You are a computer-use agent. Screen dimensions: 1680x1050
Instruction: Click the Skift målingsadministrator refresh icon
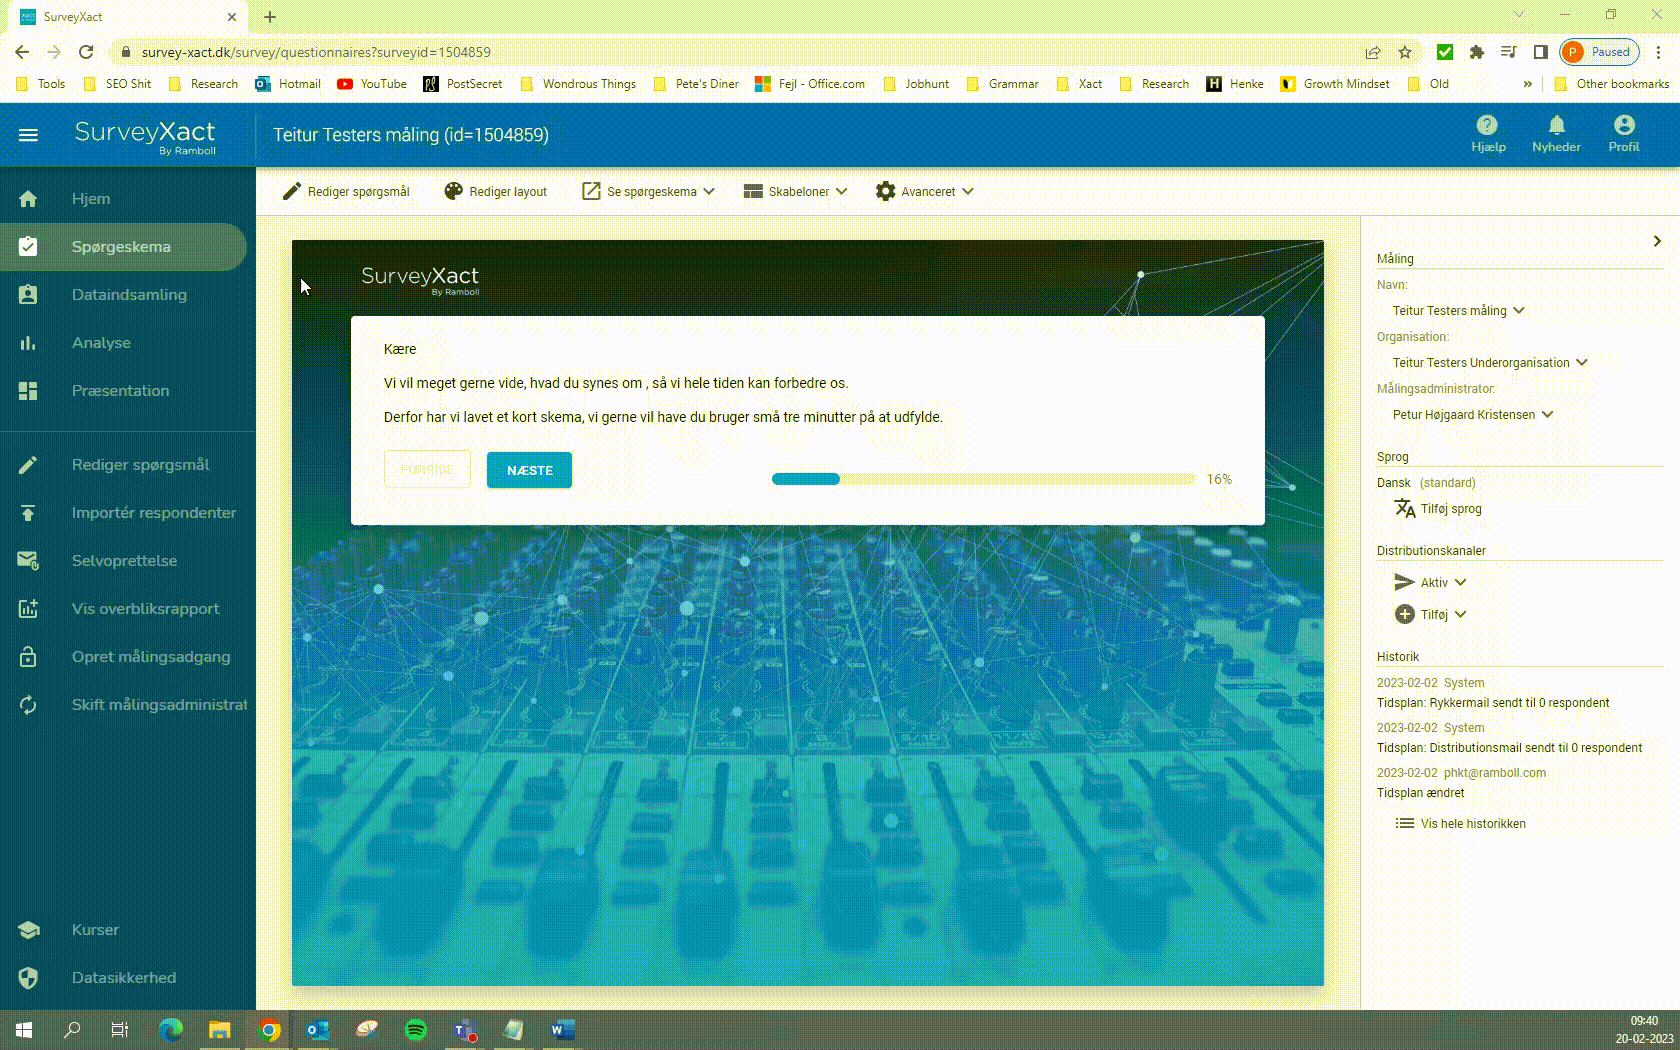click(28, 705)
